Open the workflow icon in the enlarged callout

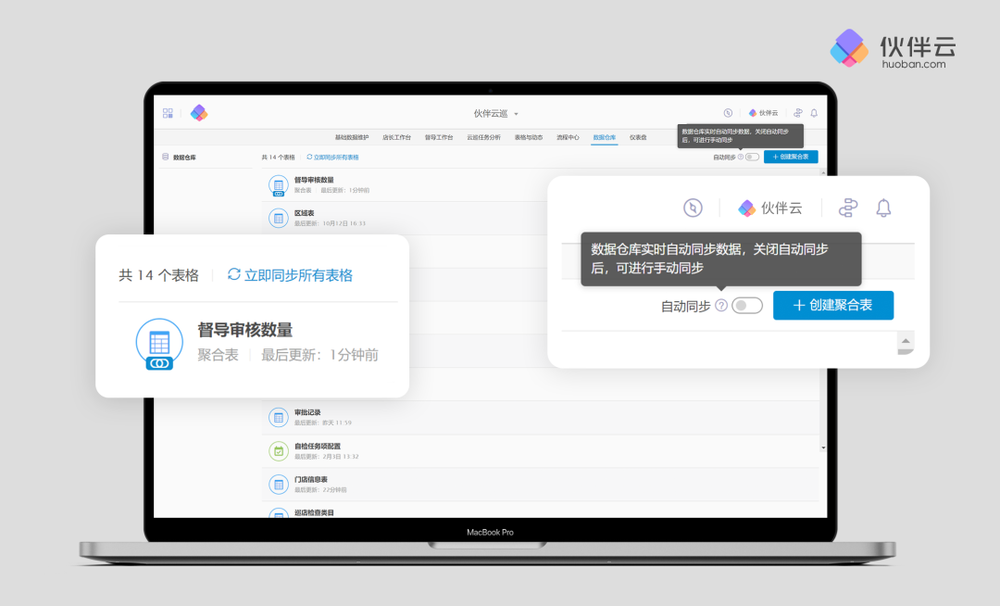(x=847, y=208)
